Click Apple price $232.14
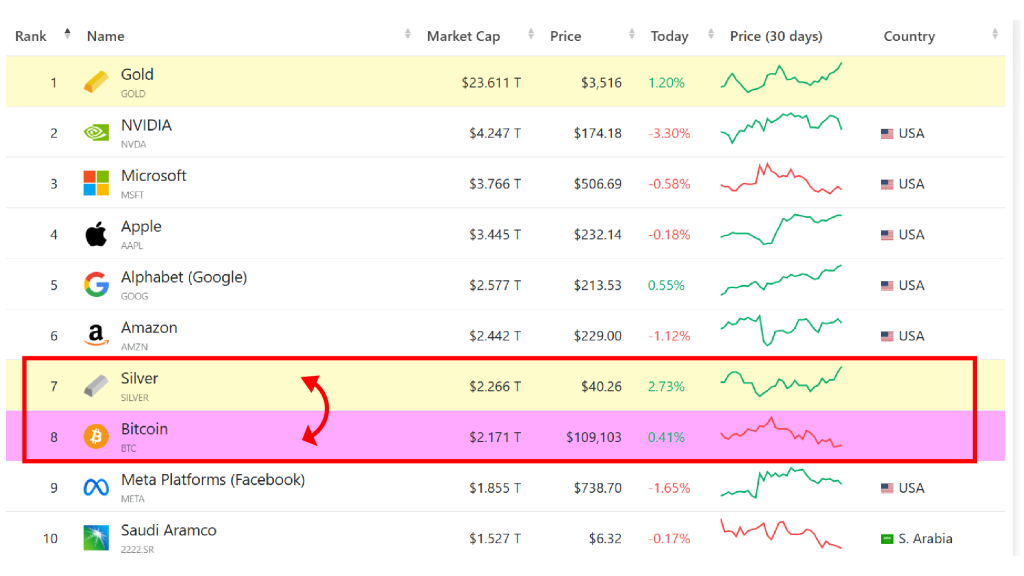Viewport: 1024px width, 576px height. pos(598,234)
